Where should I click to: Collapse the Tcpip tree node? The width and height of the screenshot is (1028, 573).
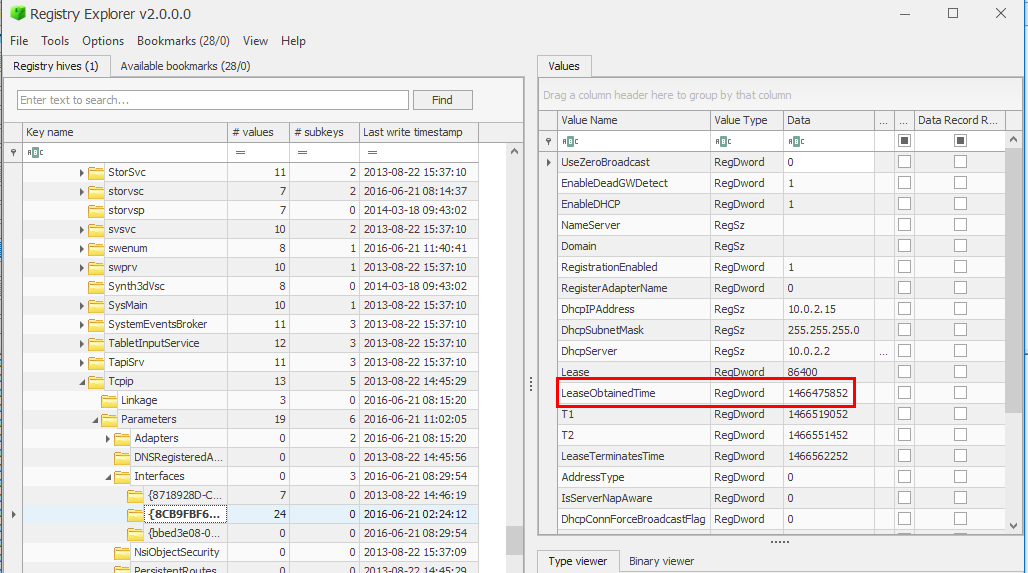coord(82,382)
